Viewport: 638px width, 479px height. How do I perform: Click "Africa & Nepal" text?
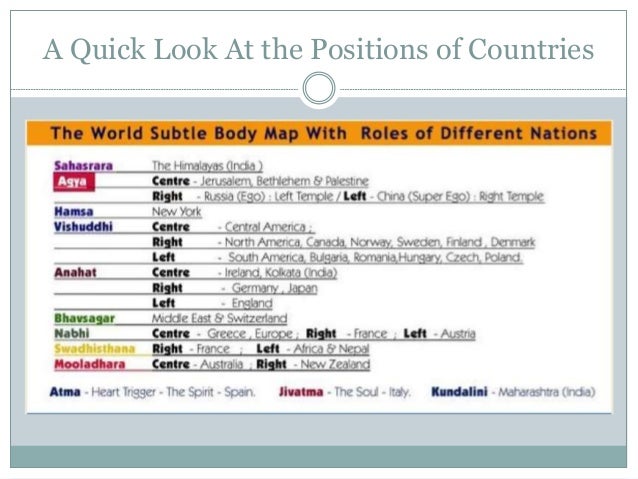coord(331,349)
